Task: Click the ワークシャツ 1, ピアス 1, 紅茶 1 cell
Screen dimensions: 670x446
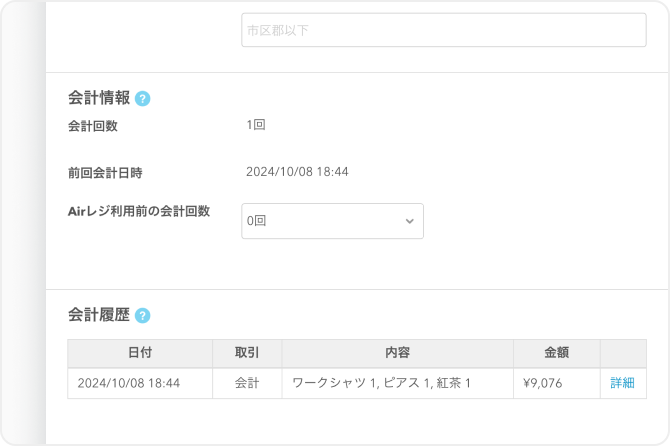Action: 381,383
